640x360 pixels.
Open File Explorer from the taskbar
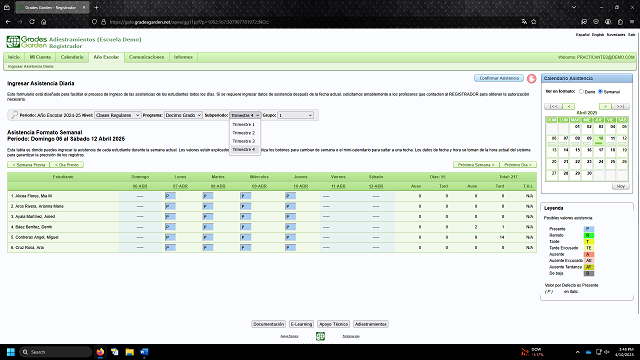(129, 352)
